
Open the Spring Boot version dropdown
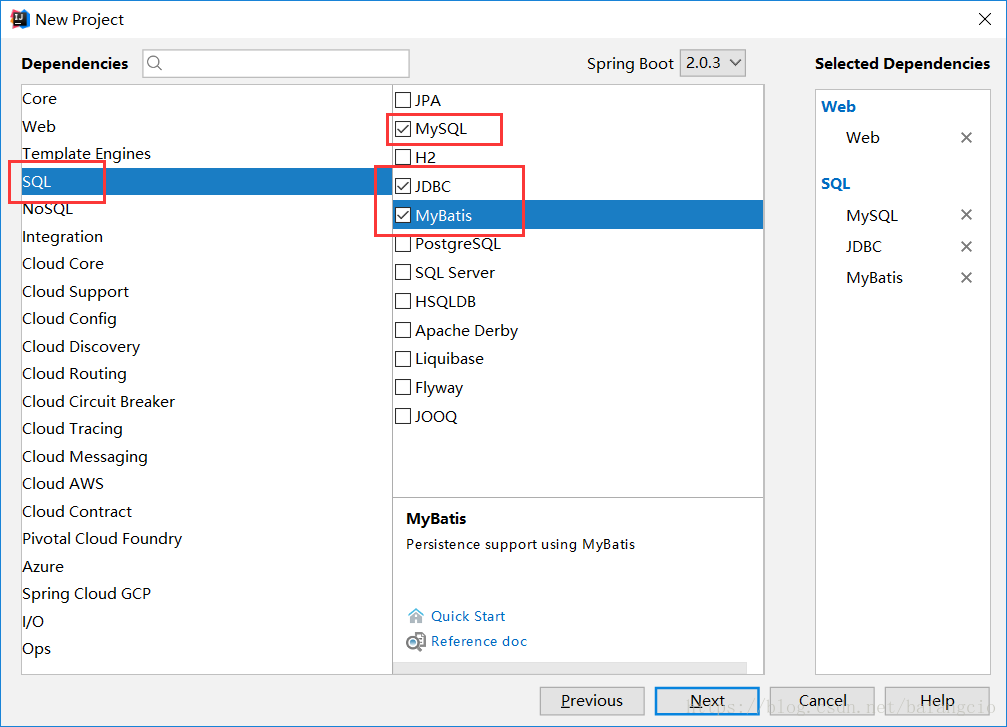pyautogui.click(x=713, y=63)
